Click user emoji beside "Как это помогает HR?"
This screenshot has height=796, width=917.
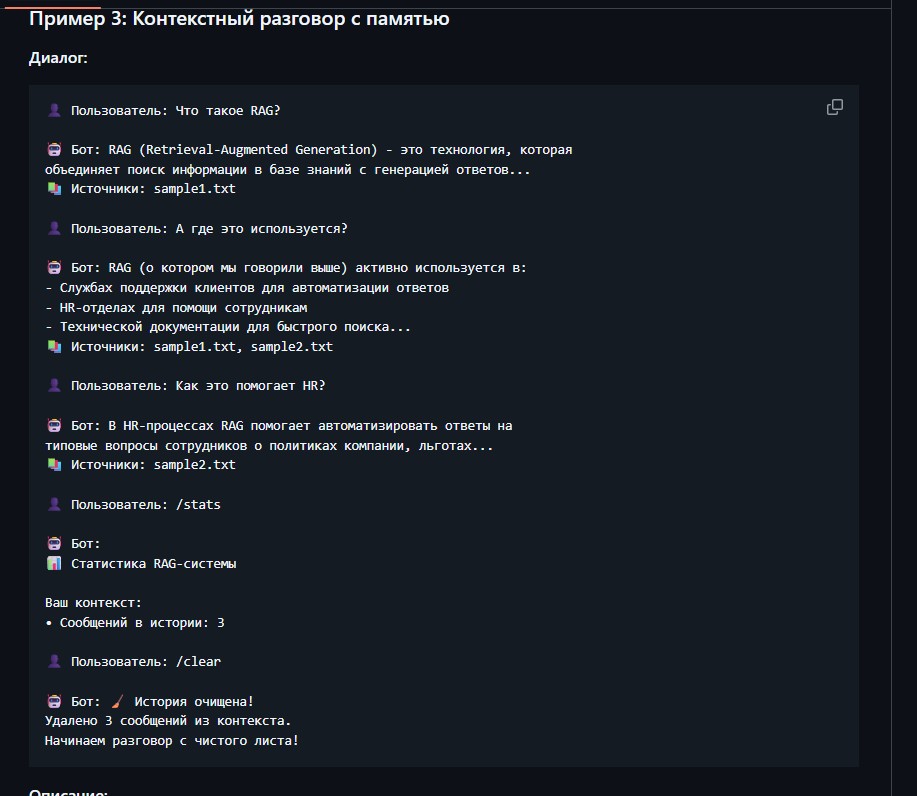[x=54, y=386]
